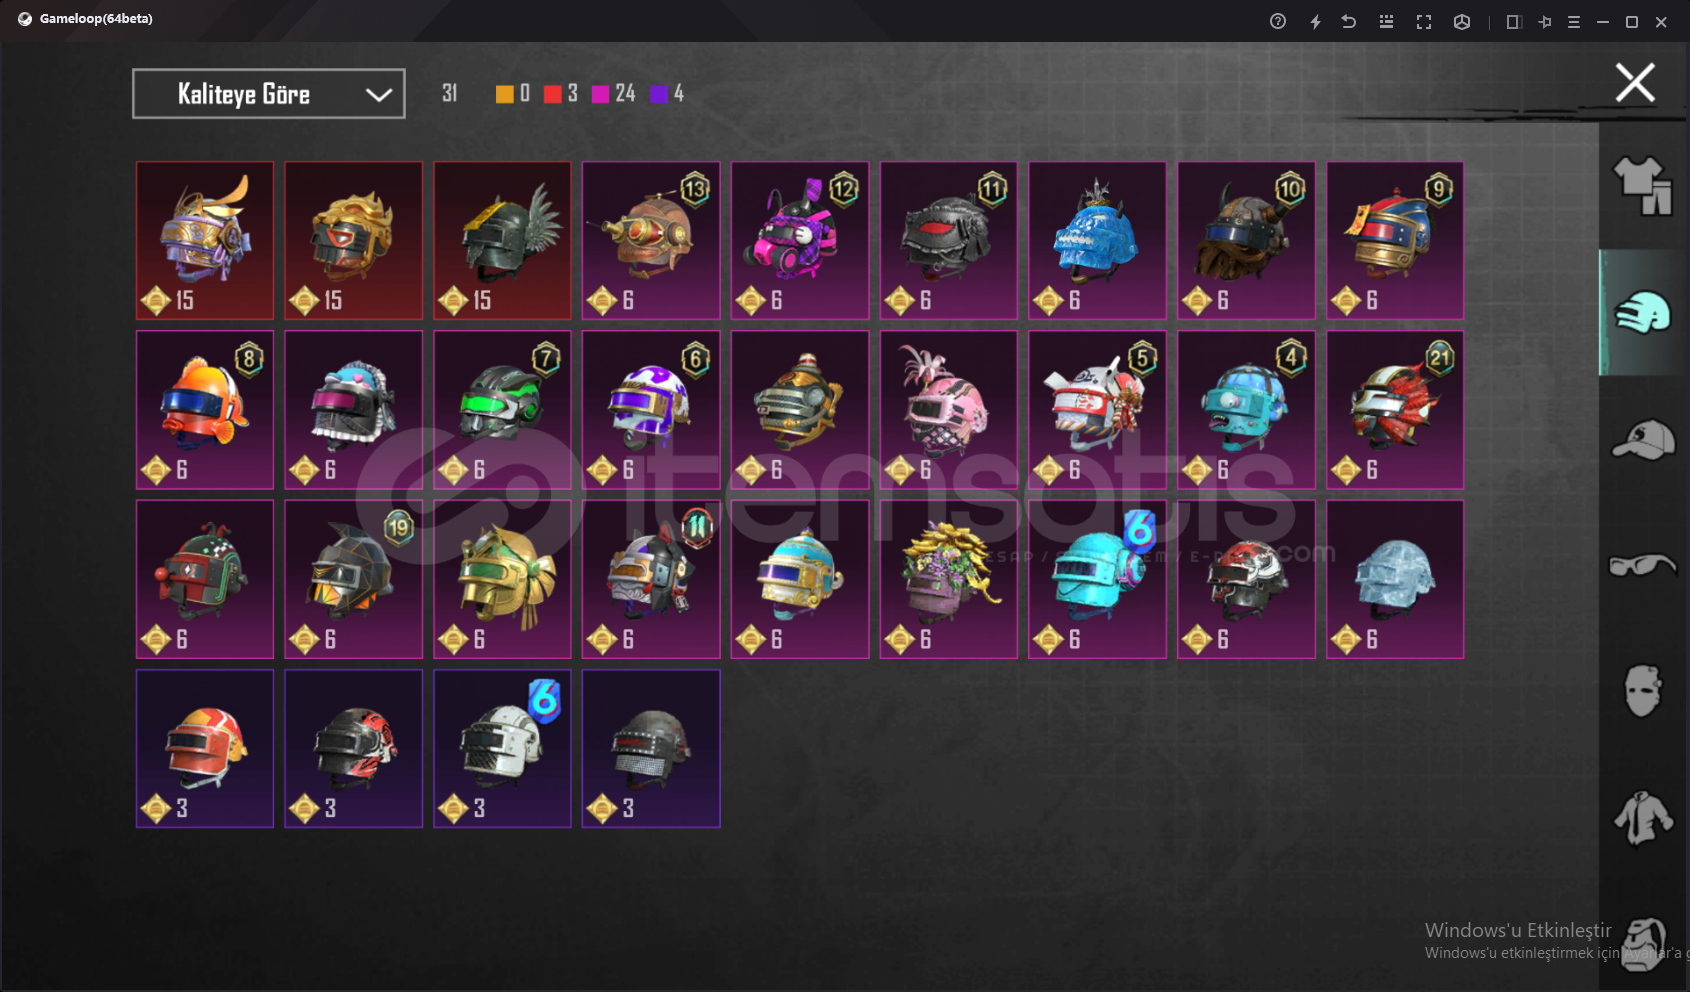1690x992 pixels.
Task: Select the orange fish helmet numbered 8
Action: click(x=205, y=410)
